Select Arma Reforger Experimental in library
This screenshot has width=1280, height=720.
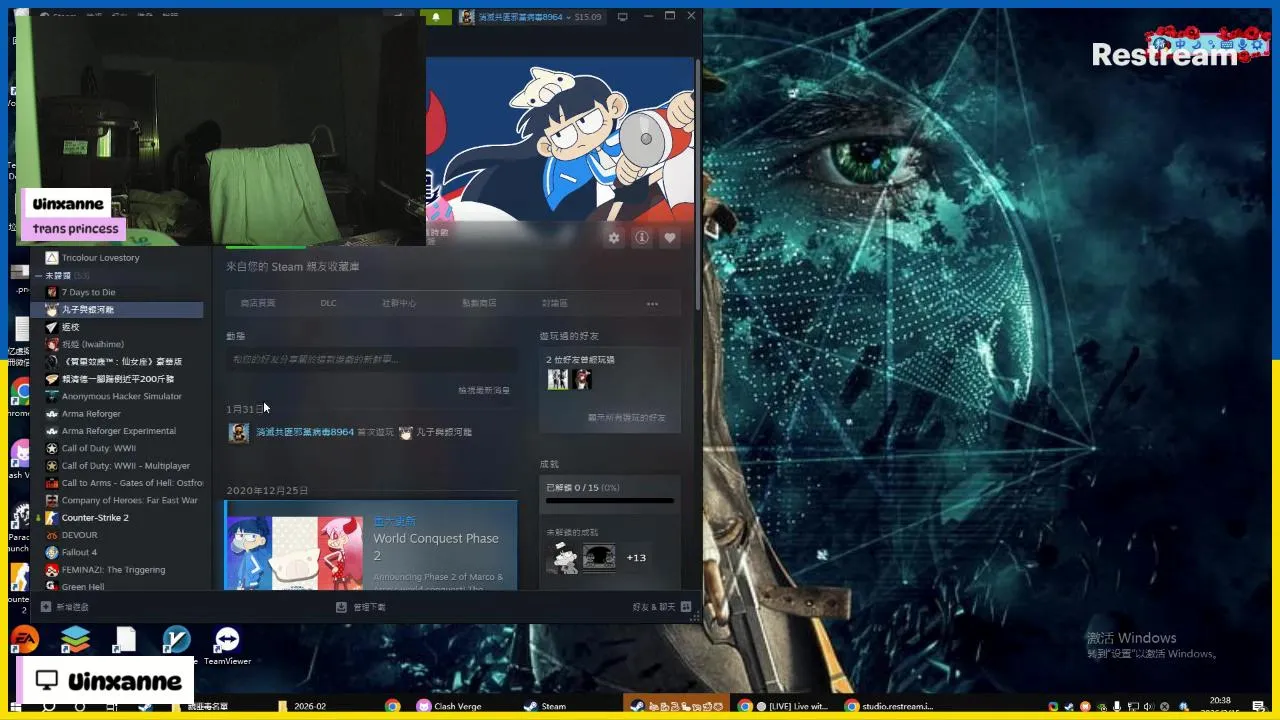tap(118, 431)
